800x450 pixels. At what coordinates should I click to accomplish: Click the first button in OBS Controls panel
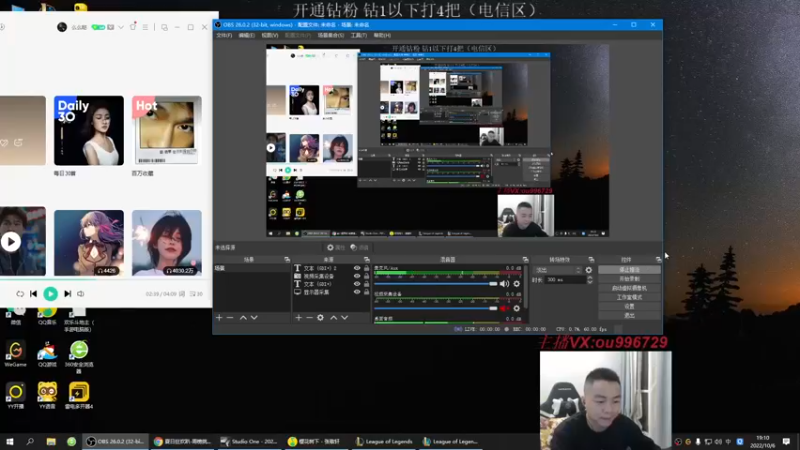[x=629, y=269]
